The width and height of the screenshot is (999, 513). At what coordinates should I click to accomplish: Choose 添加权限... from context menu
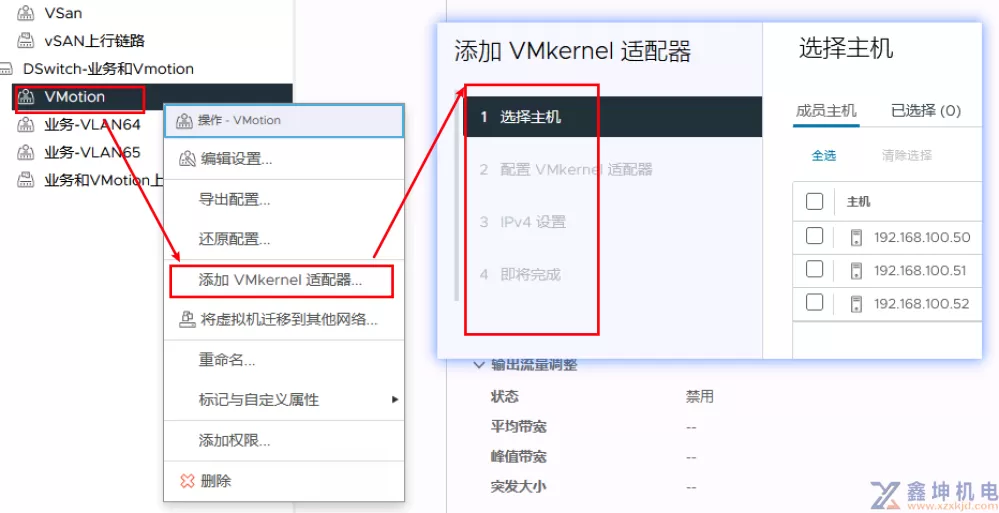pyautogui.click(x=284, y=440)
